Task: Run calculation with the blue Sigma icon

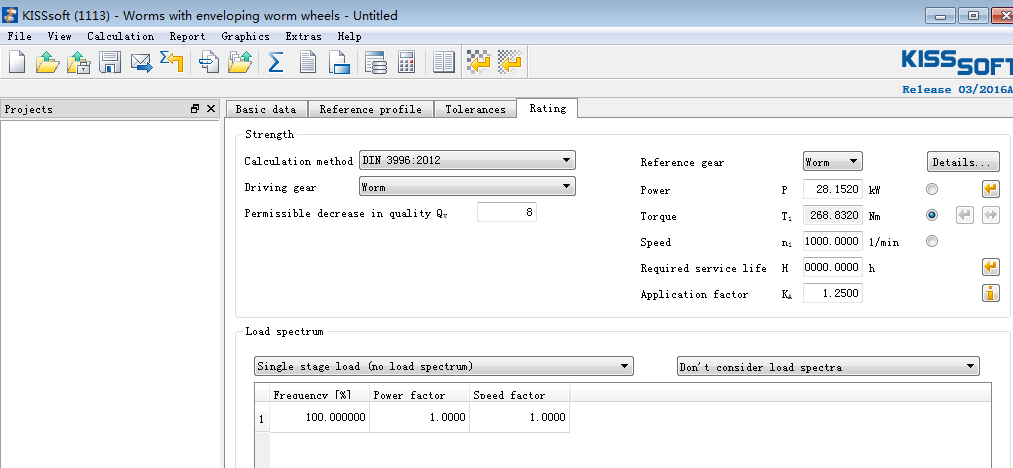Action: pyautogui.click(x=276, y=63)
